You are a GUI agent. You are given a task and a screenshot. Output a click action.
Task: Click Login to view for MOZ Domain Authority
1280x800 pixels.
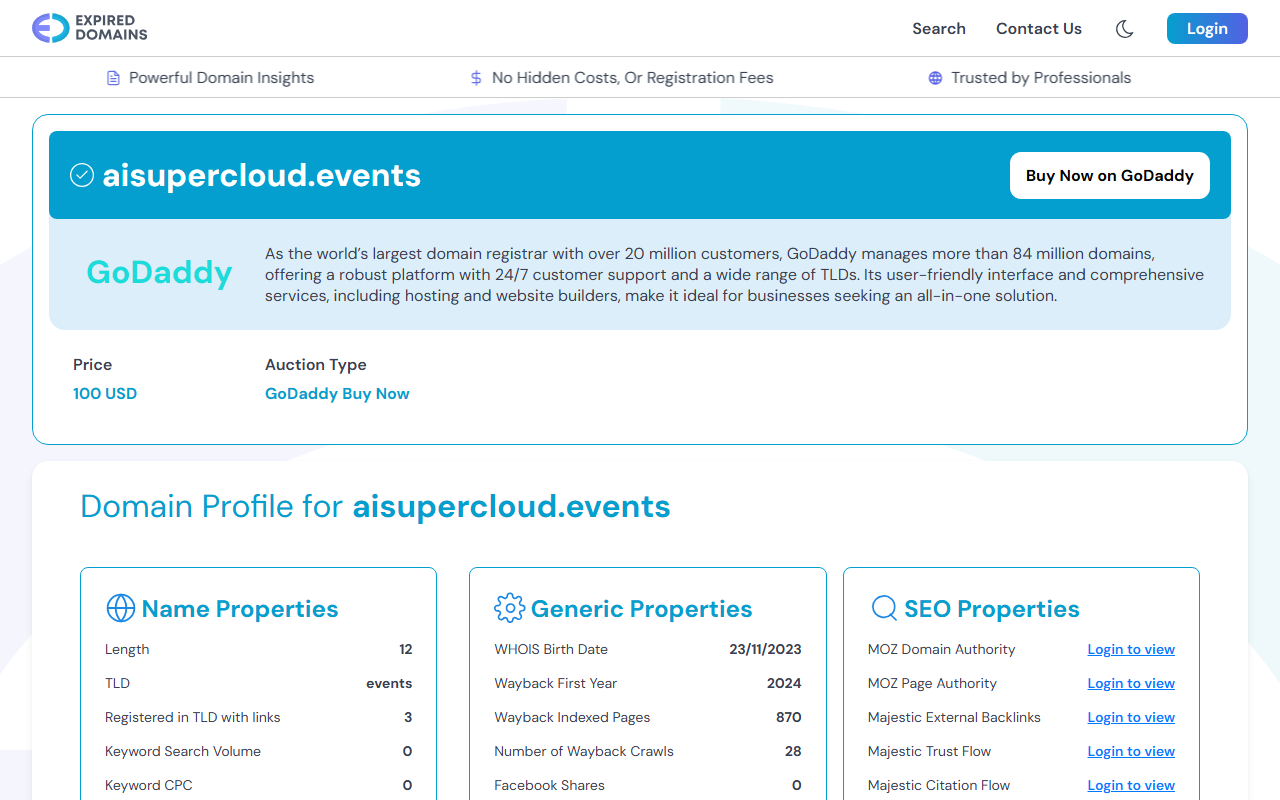click(x=1131, y=649)
